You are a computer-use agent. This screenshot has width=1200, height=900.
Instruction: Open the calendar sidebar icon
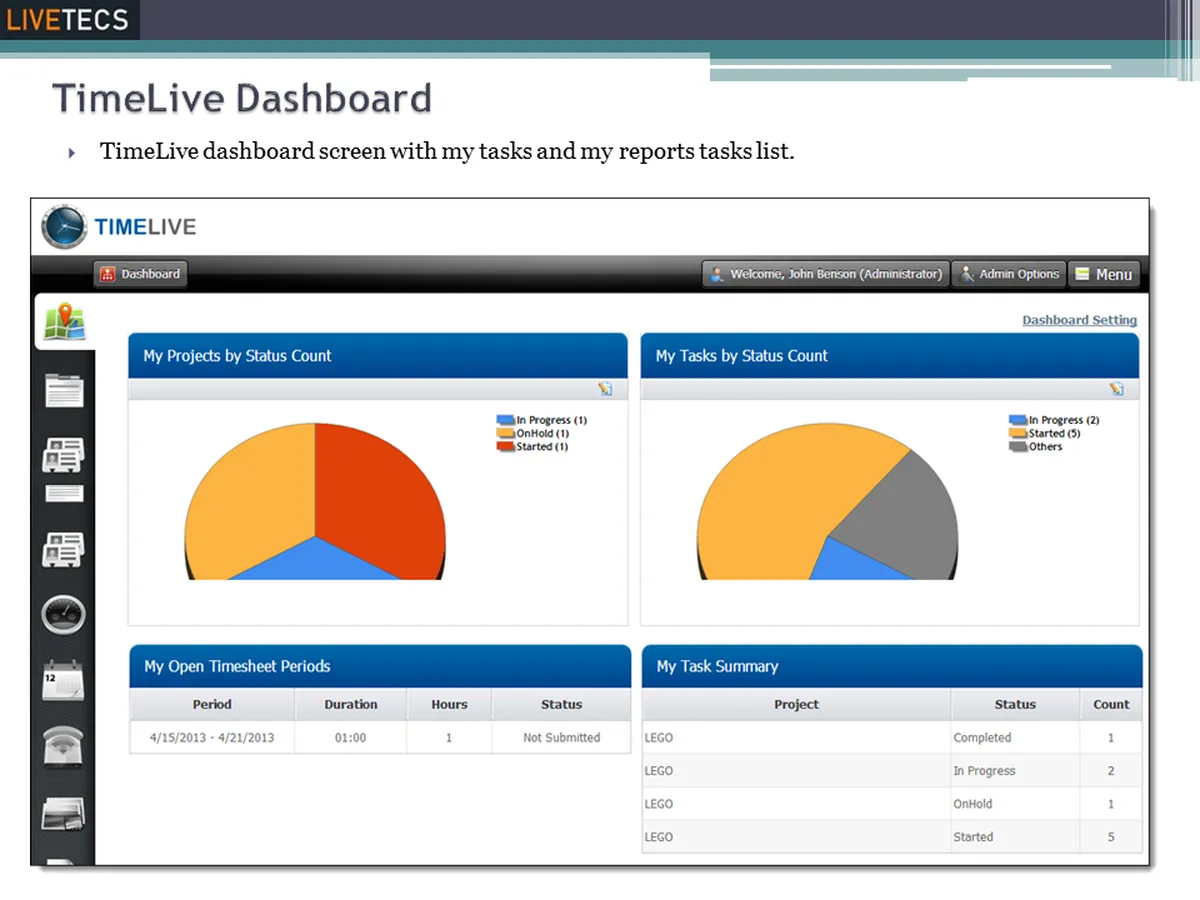click(x=64, y=681)
